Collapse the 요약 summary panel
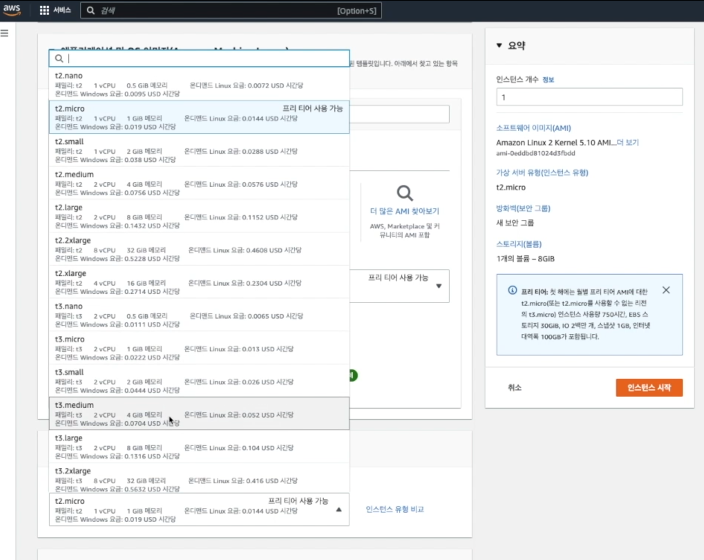This screenshot has width=704, height=560. click(x=499, y=45)
